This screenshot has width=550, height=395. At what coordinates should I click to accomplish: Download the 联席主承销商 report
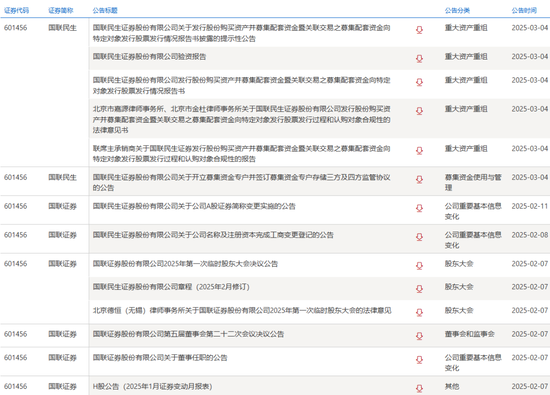pos(419,150)
